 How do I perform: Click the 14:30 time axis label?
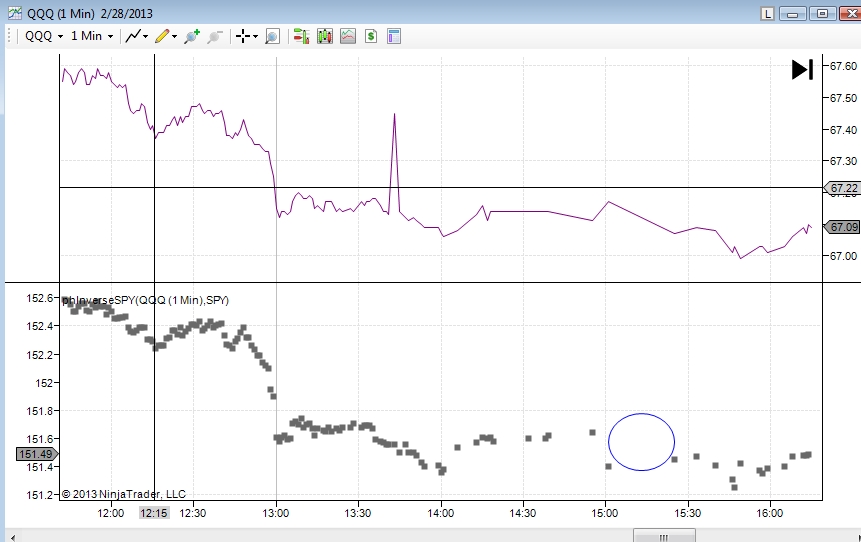coord(523,513)
